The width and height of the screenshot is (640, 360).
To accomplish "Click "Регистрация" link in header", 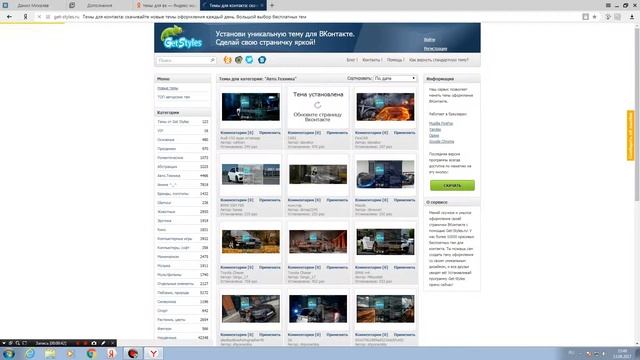I will [x=435, y=49].
